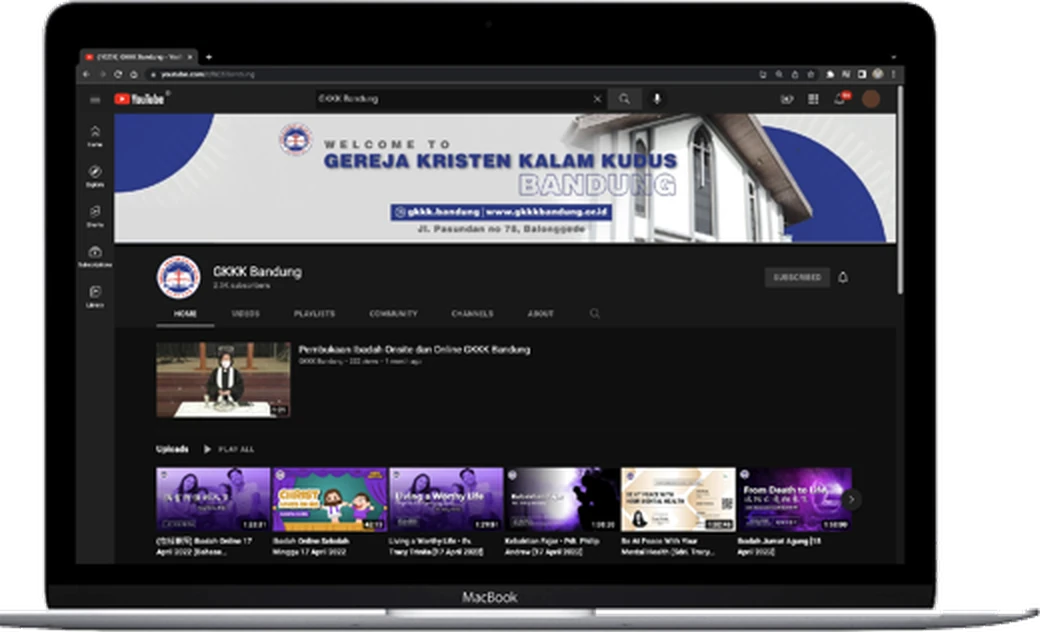1040x632 pixels.
Task: Click the Living a Worthy Life video title
Action: tap(436, 546)
